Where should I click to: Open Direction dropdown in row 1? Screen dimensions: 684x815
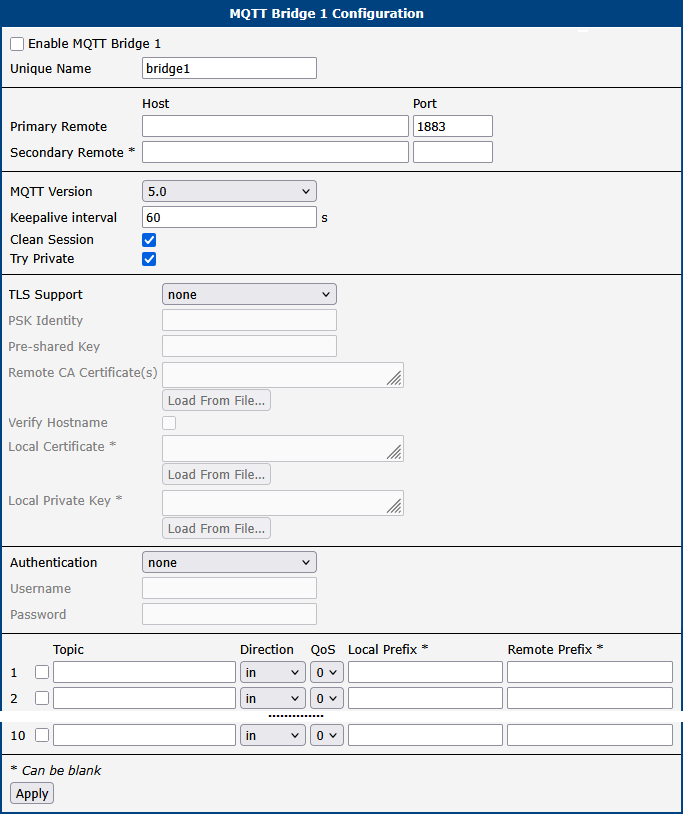[272, 672]
